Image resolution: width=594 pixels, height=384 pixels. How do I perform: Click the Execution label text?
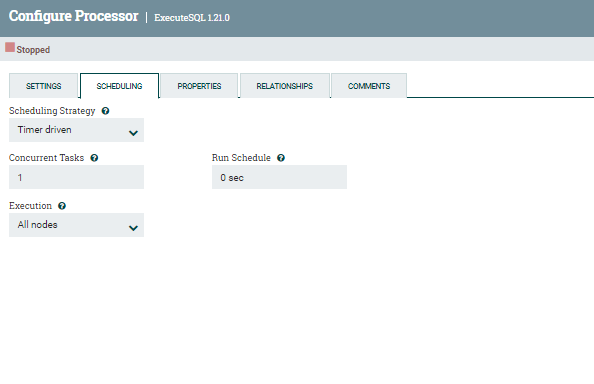(x=30, y=206)
